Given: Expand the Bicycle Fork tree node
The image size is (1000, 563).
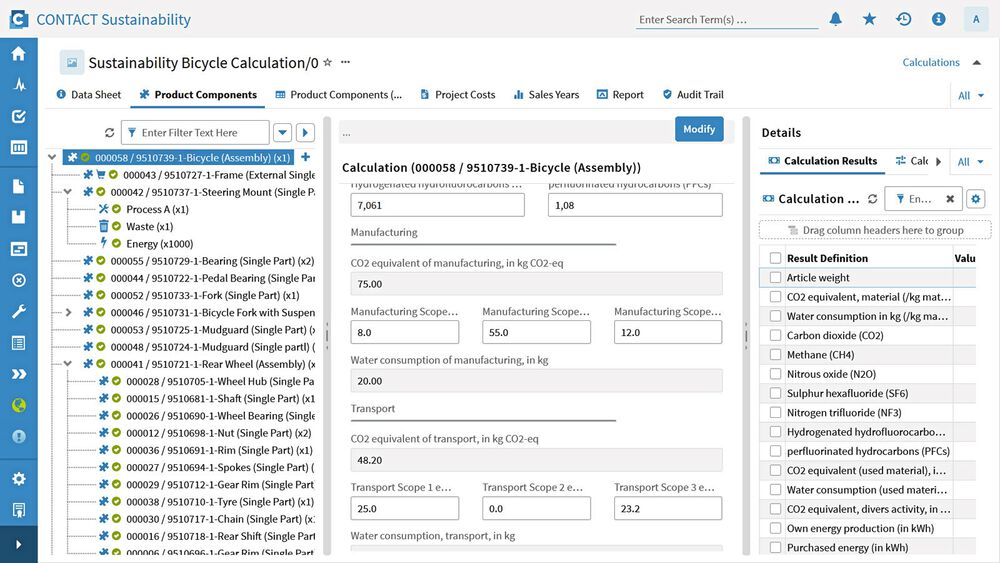Looking at the screenshot, I should [68, 313].
